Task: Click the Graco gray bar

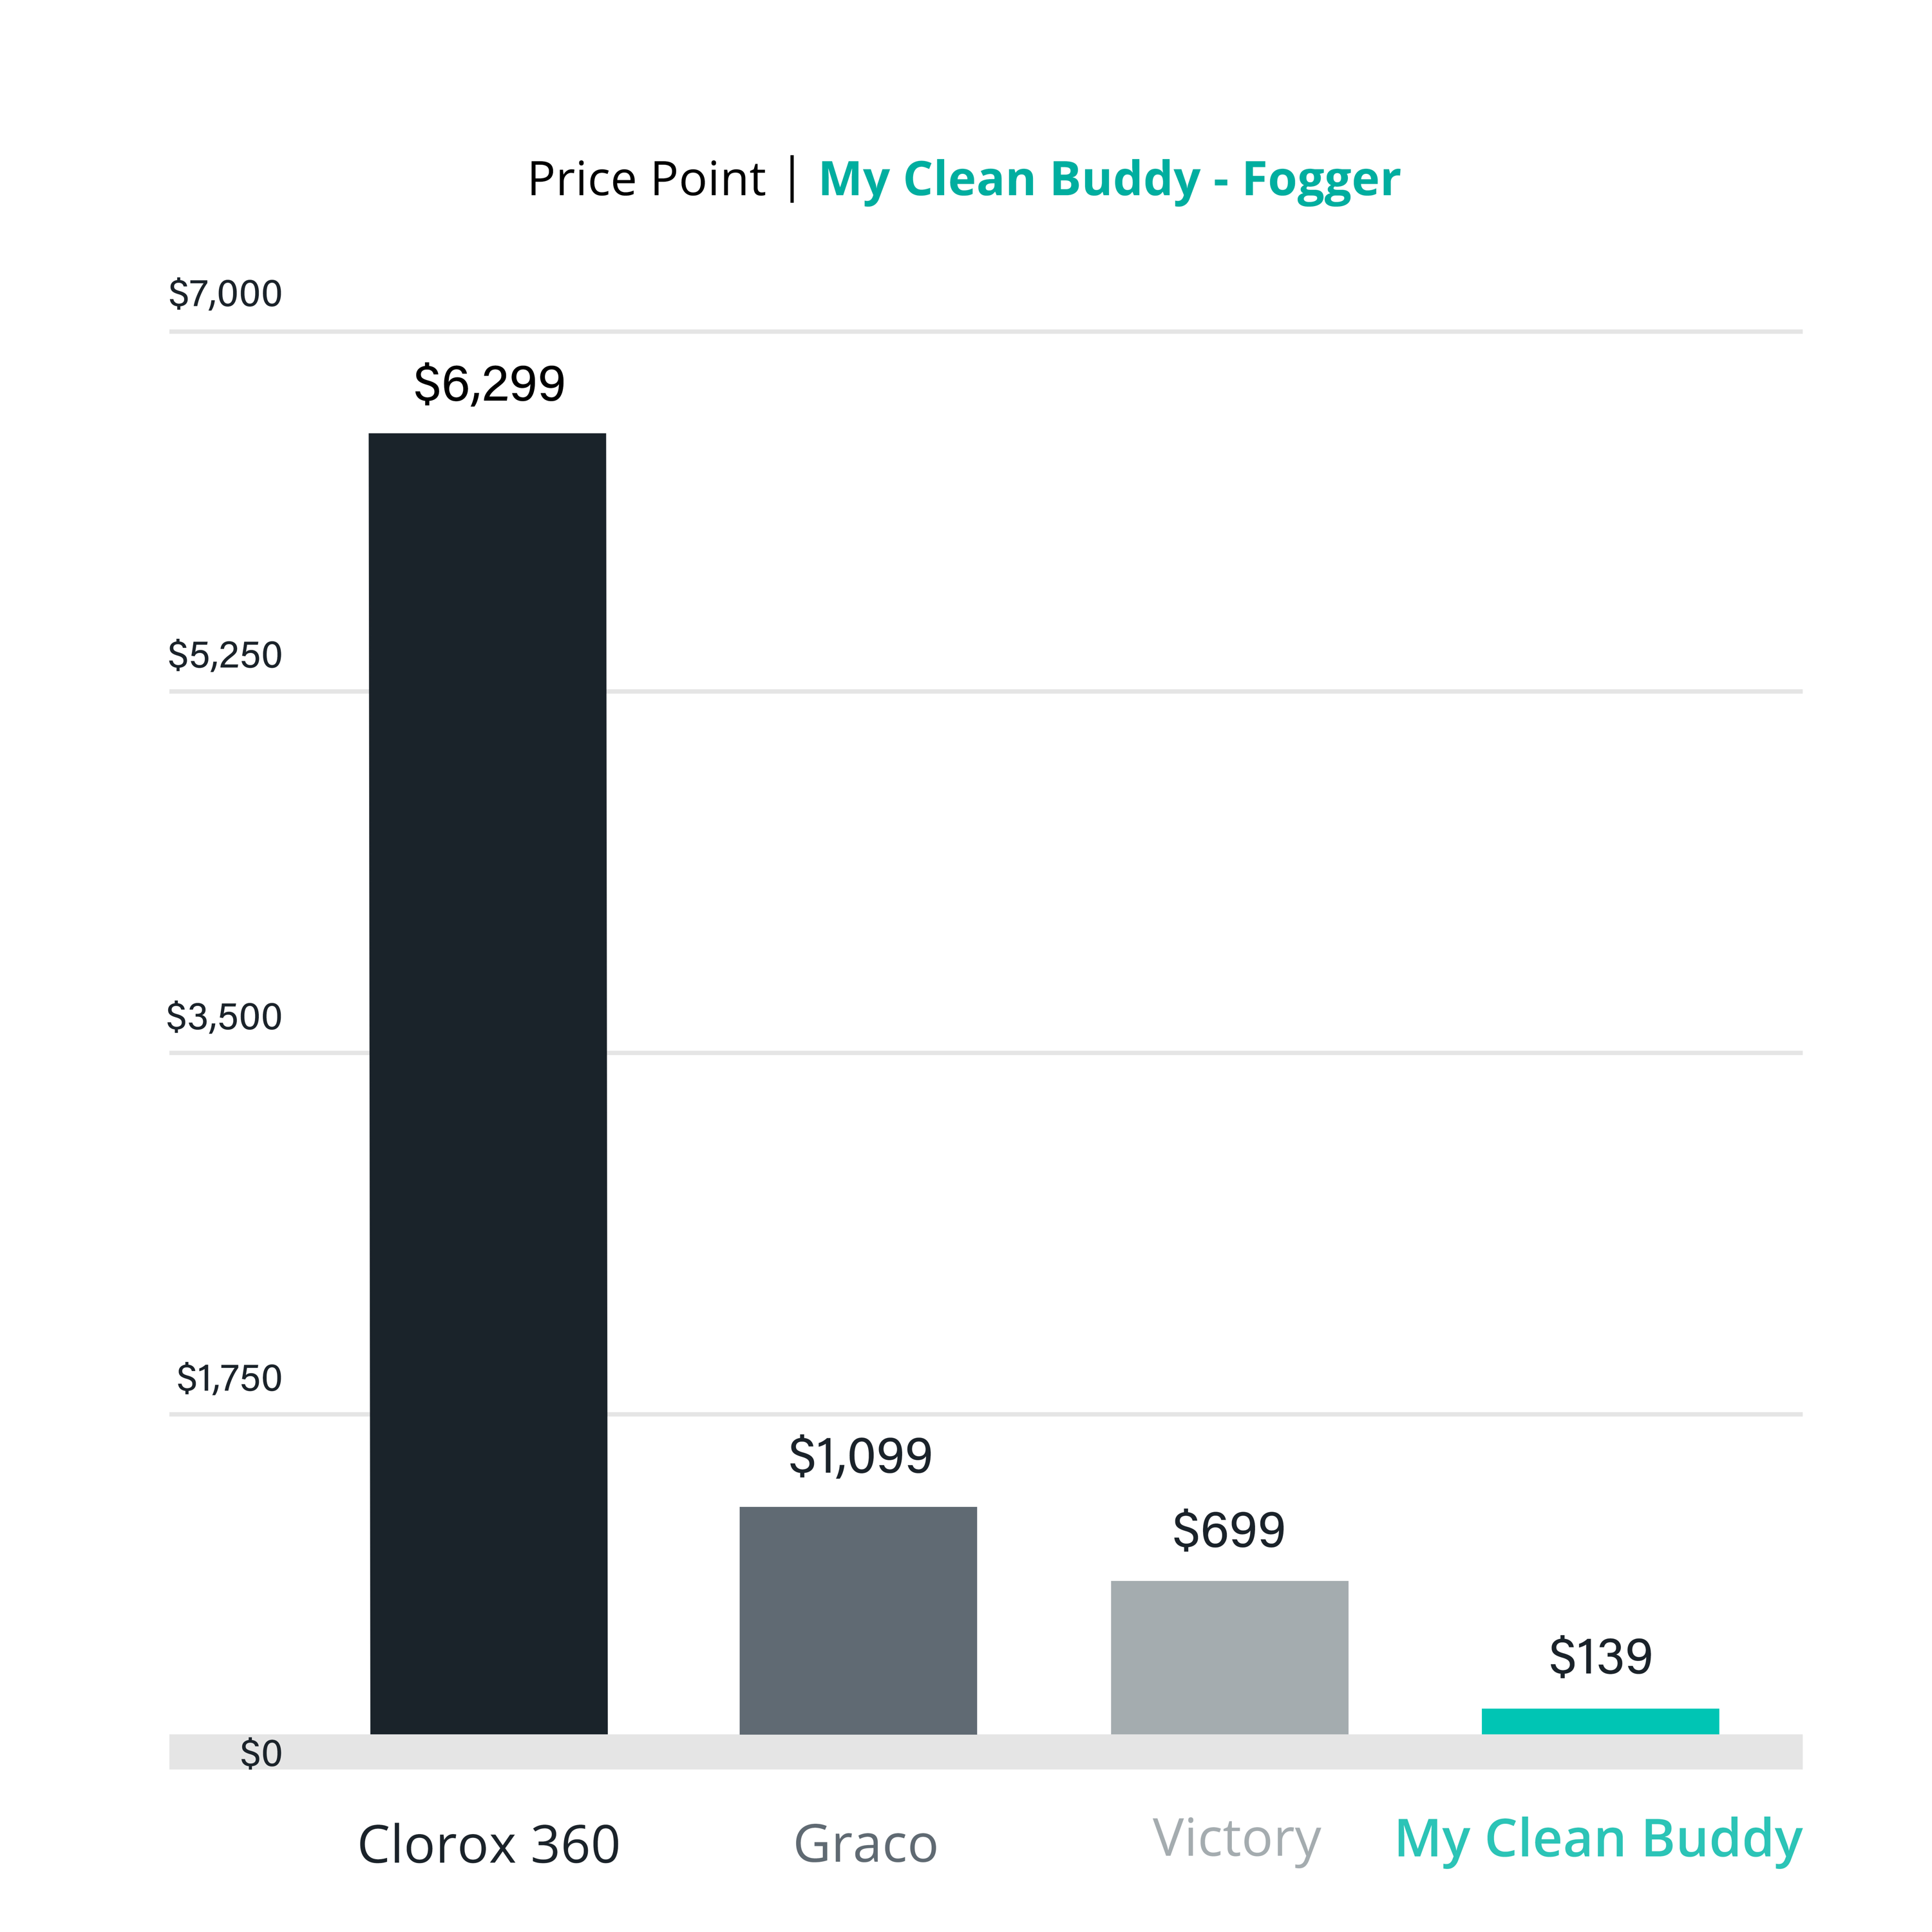Action: pyautogui.click(x=858, y=1621)
